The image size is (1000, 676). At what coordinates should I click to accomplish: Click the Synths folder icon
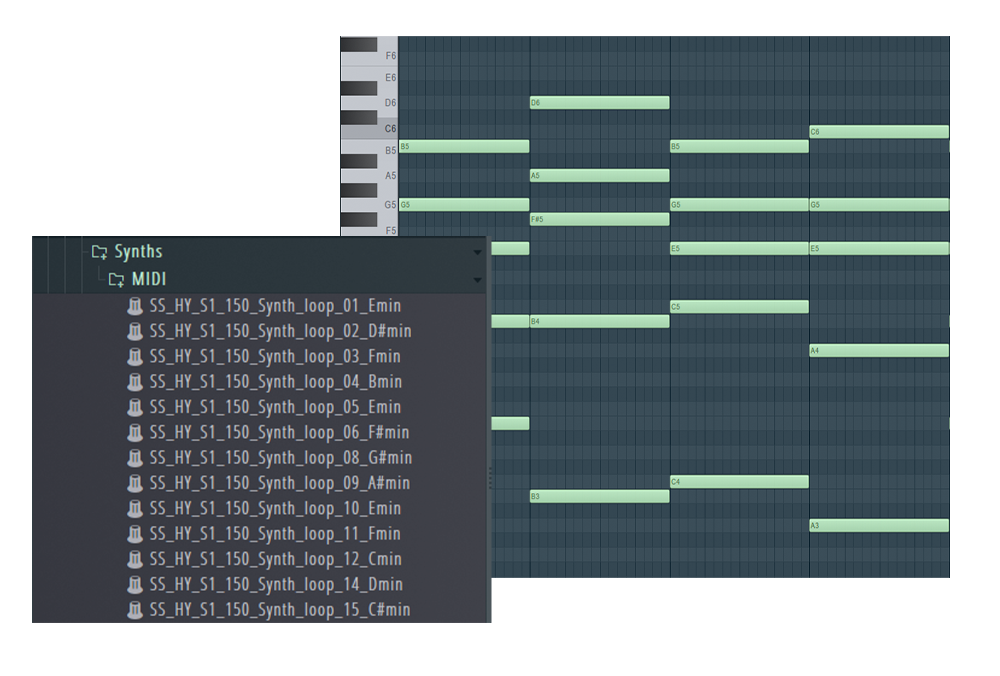point(99,252)
